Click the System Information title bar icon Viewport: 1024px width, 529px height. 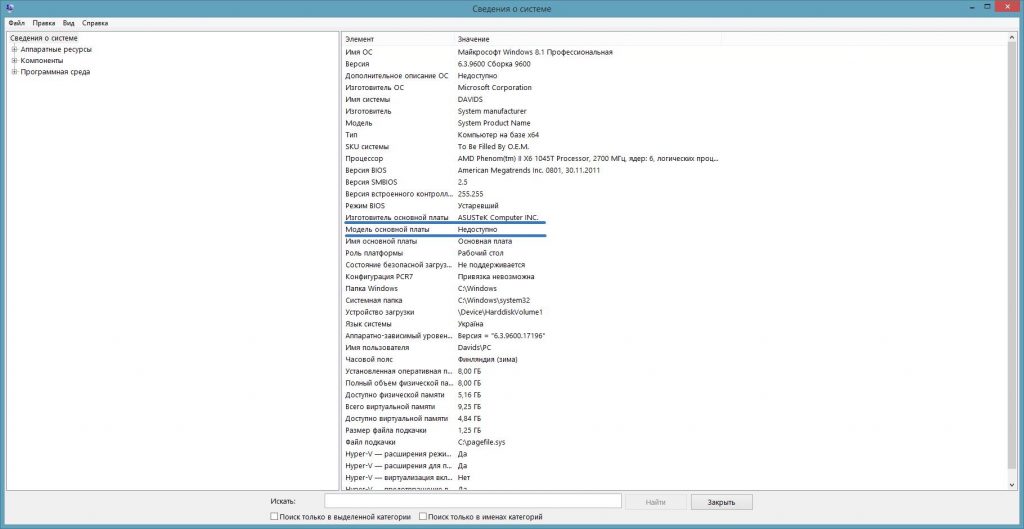[x=9, y=8]
